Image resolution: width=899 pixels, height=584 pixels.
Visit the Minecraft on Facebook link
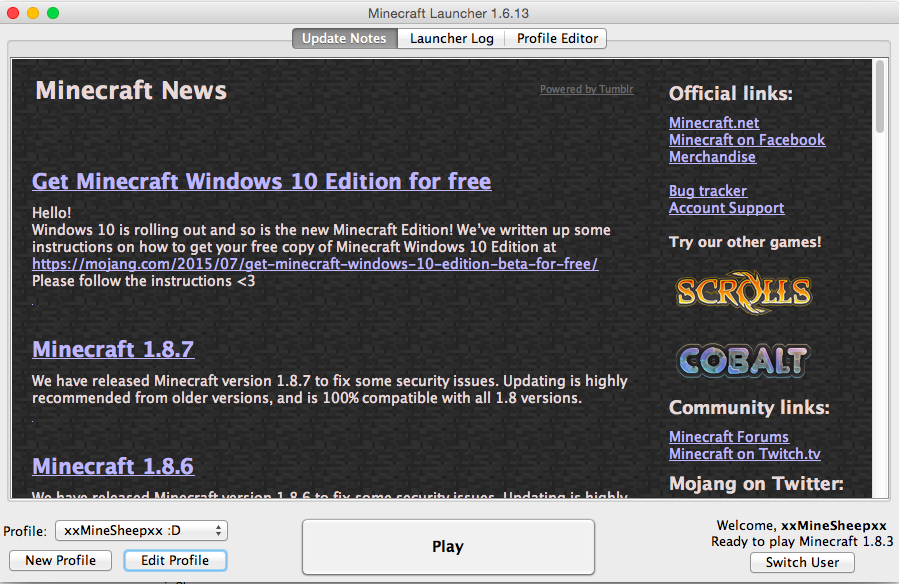coord(747,140)
